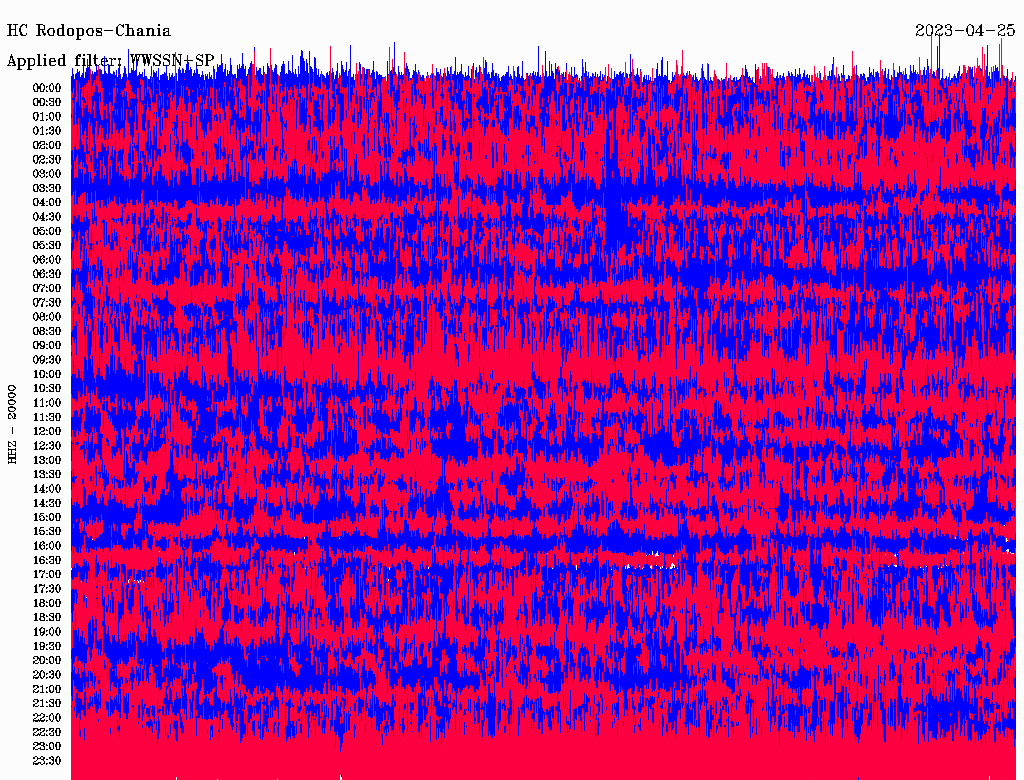Screen dimensions: 1024x780
Task: Click the '22:30' time label
Action: point(47,732)
